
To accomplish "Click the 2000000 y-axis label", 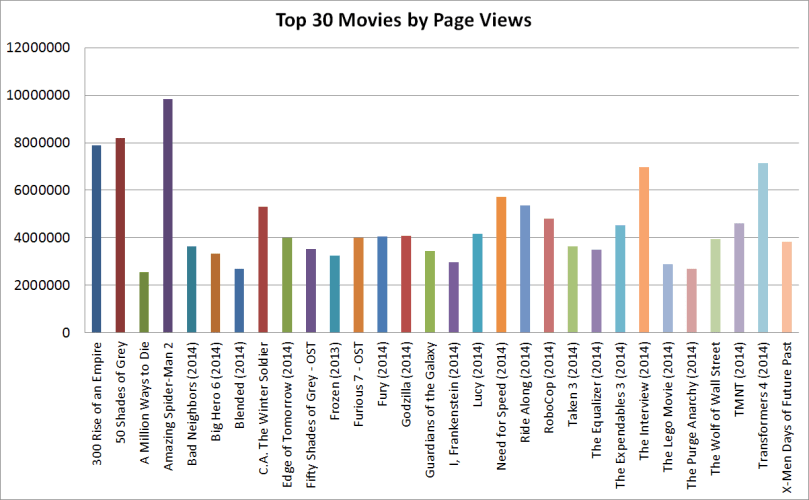I will click(42, 285).
